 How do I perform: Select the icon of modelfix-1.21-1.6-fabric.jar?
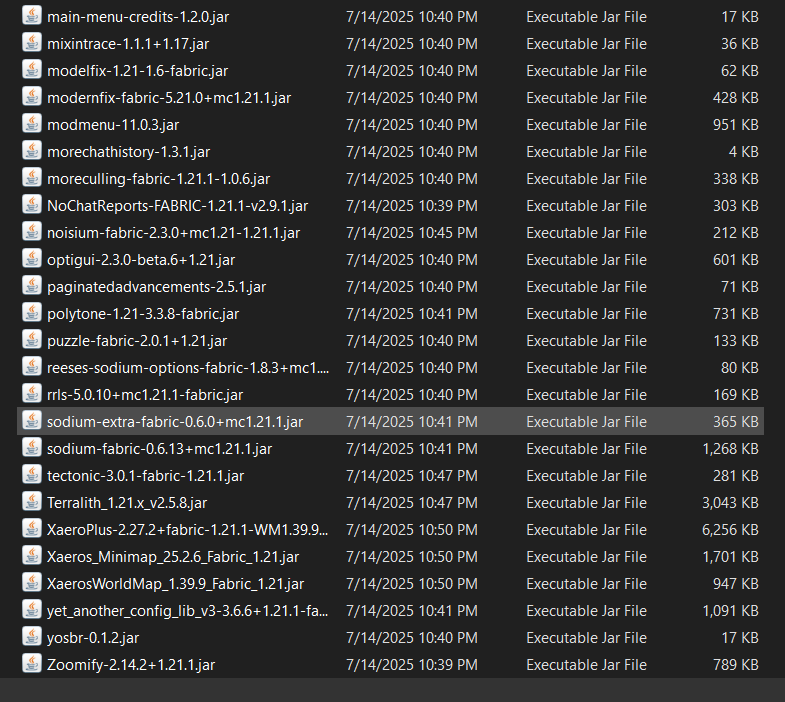pos(32,70)
